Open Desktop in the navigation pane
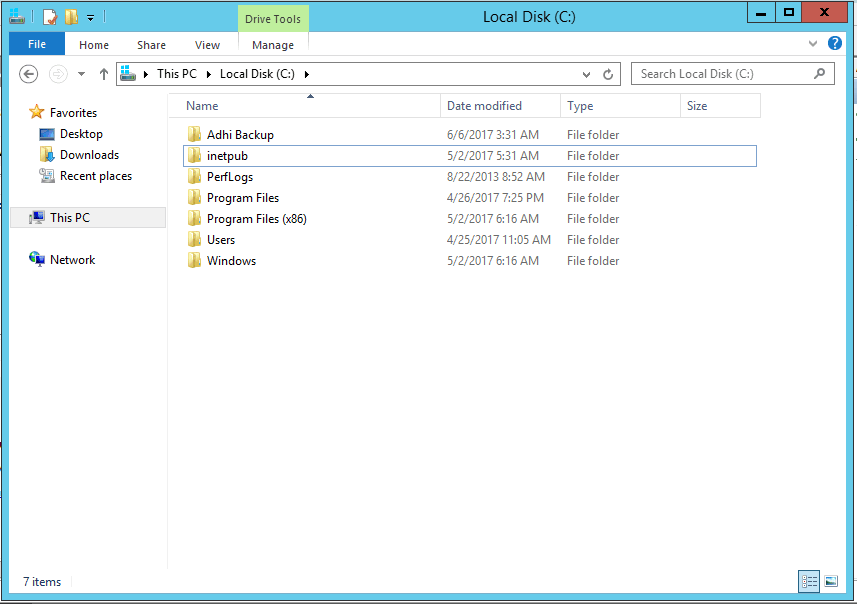 pyautogui.click(x=81, y=134)
